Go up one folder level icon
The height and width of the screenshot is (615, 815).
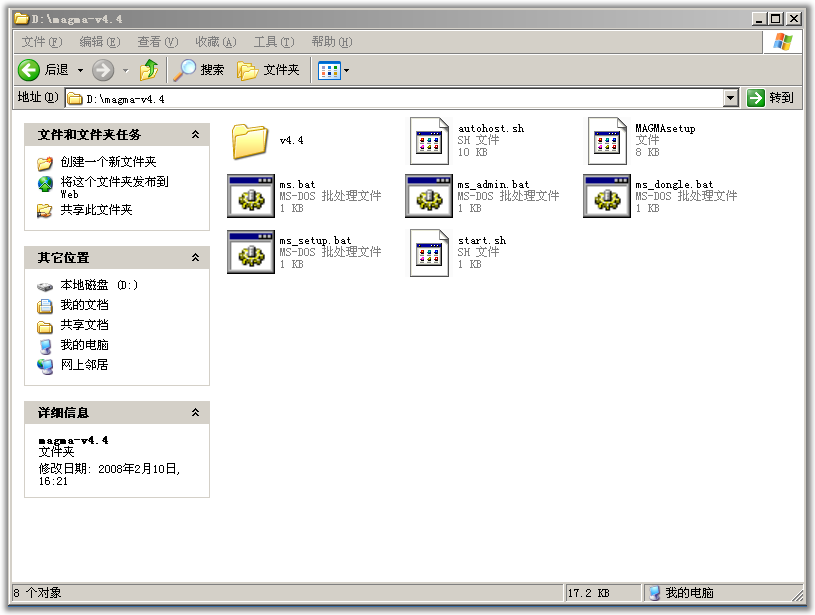coord(149,70)
